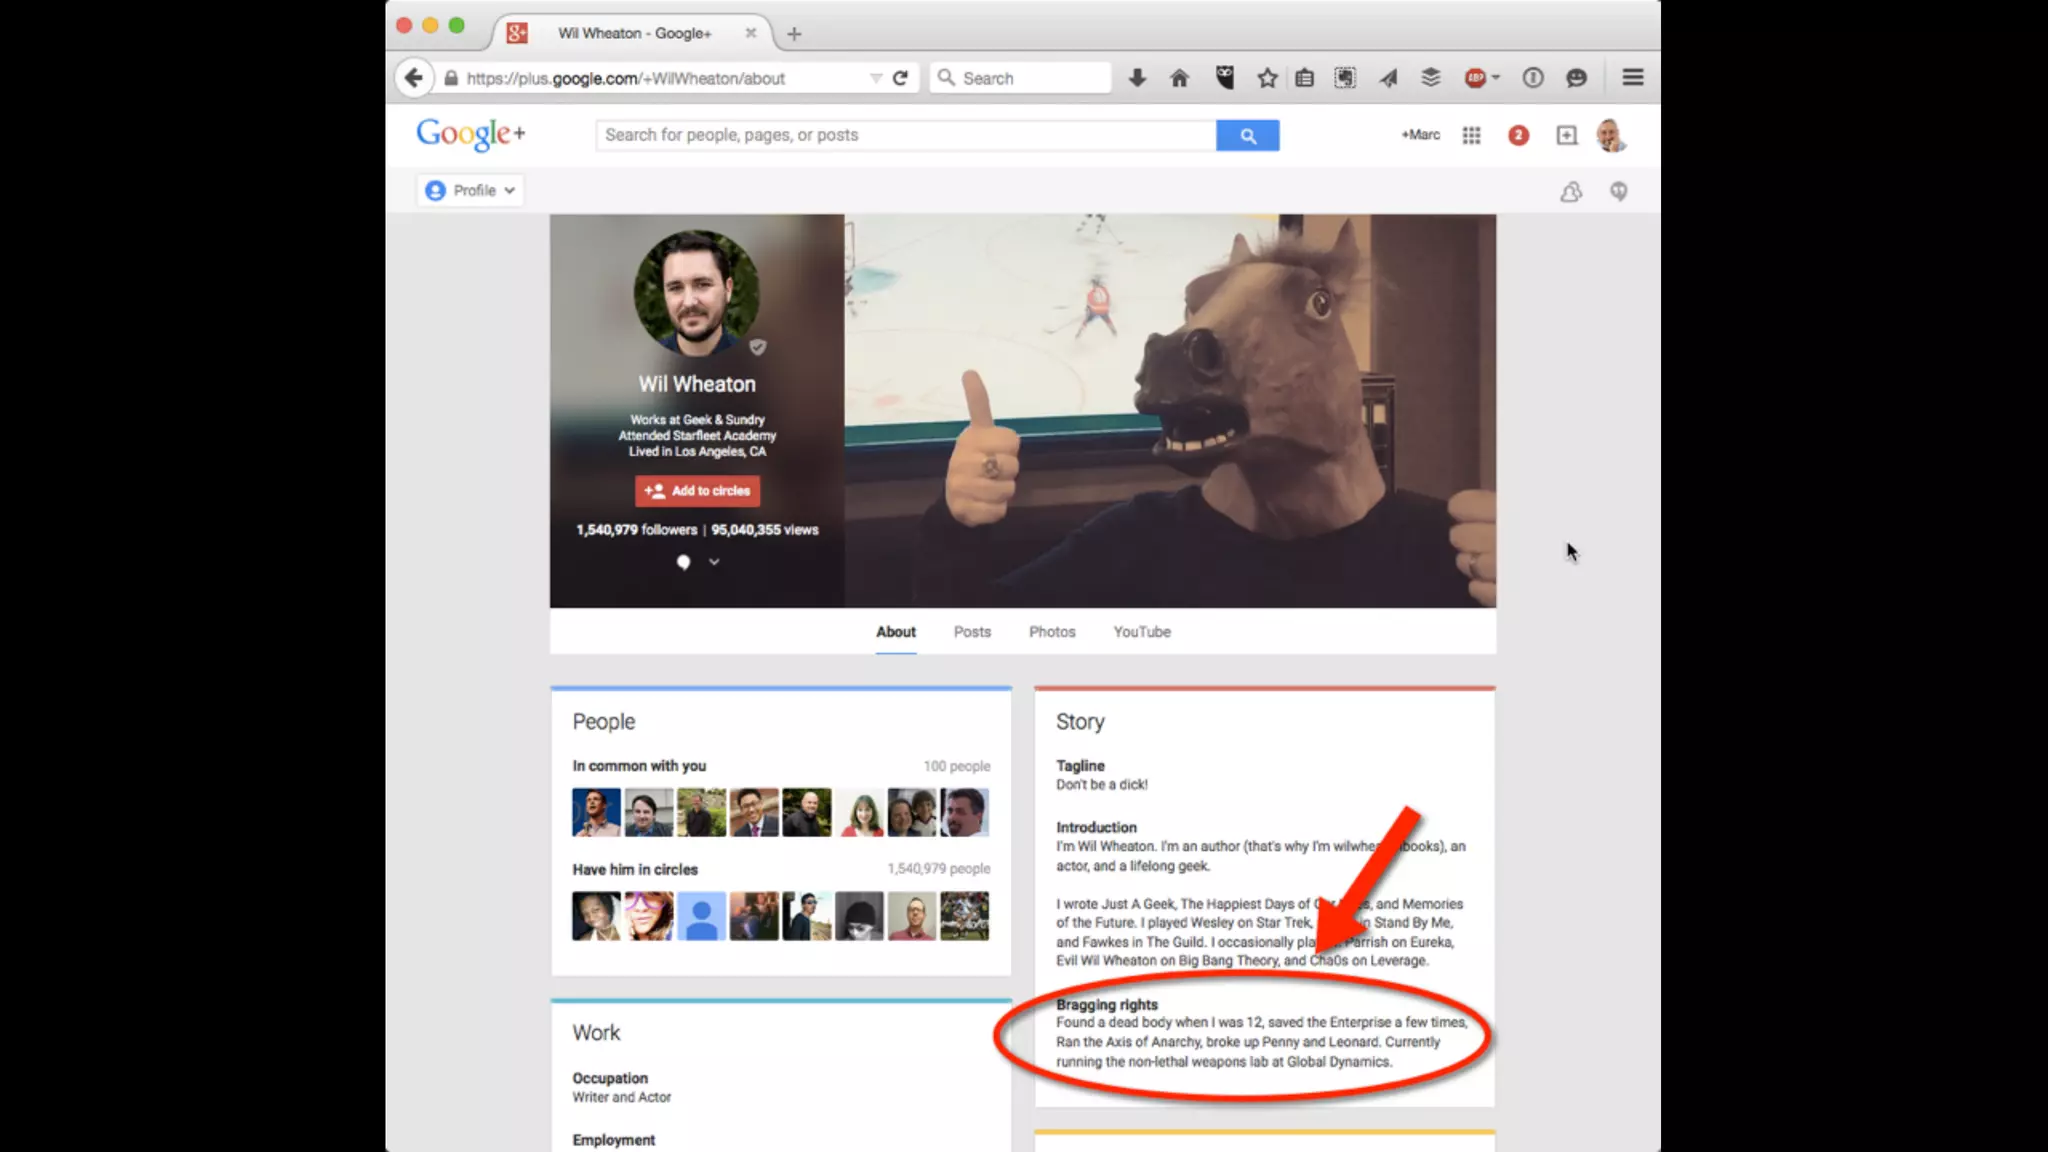
Task: Click the browser address bar URL
Action: point(626,78)
